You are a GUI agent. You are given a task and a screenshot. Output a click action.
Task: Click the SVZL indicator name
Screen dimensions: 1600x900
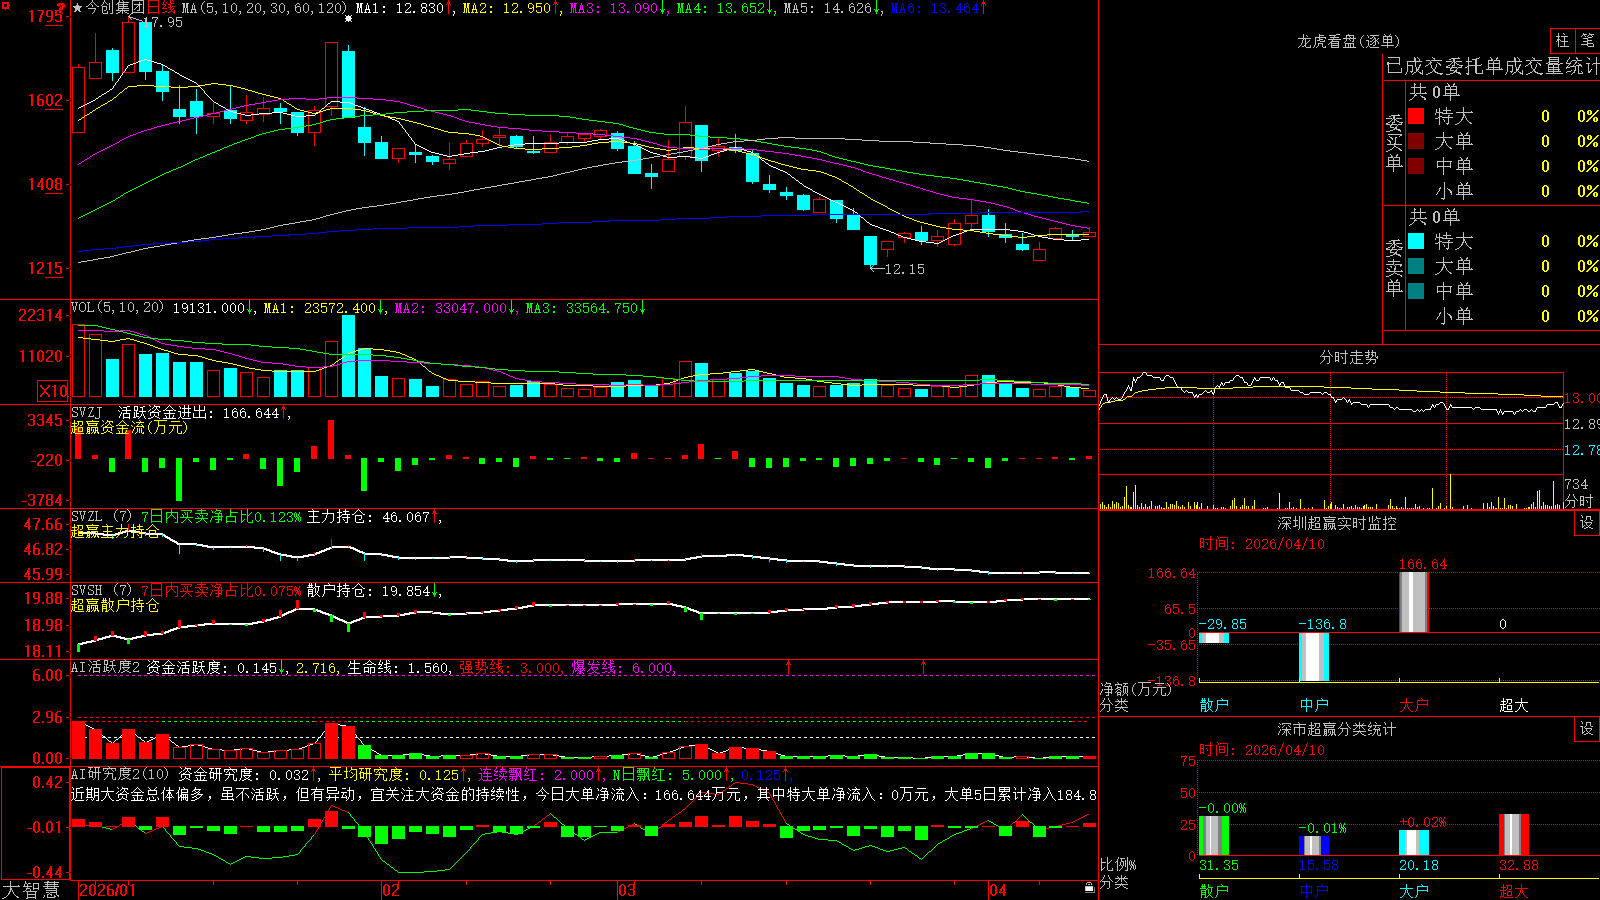[87, 517]
